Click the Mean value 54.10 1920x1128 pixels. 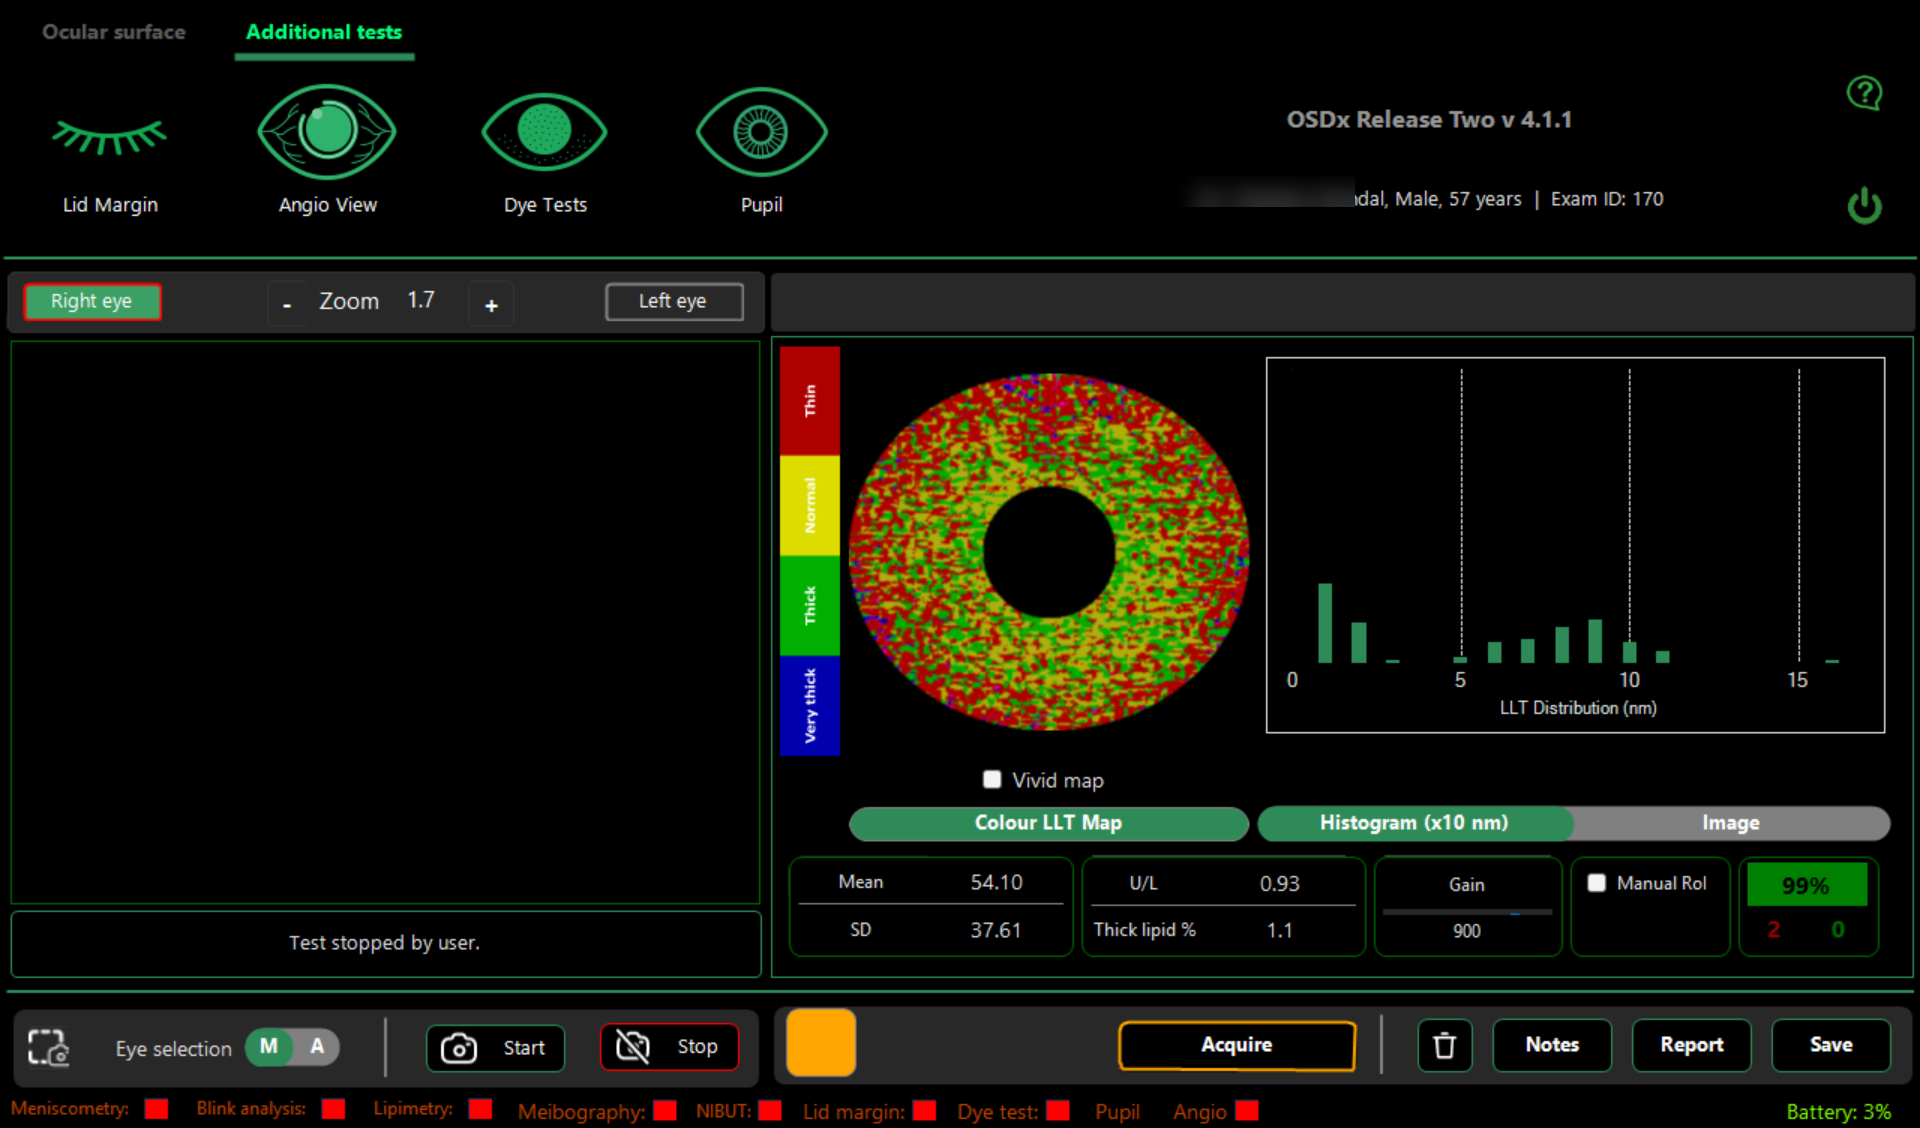point(996,882)
